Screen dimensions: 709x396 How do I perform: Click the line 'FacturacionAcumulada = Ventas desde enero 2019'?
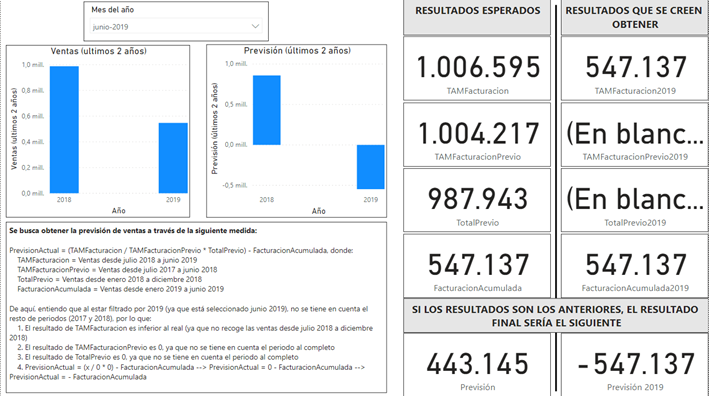120,289
